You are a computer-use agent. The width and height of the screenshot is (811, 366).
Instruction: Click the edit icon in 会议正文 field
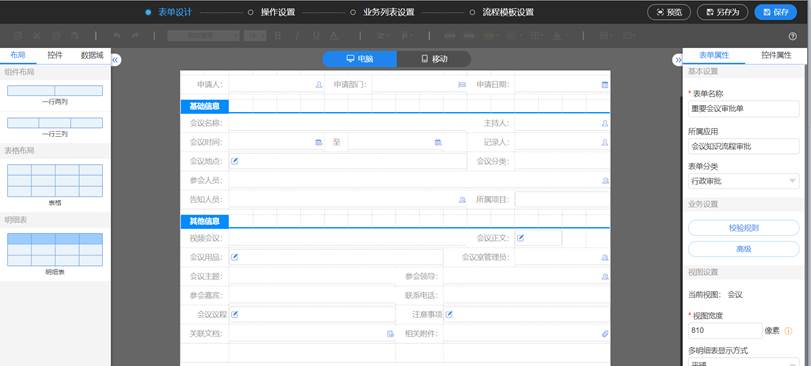pyautogui.click(x=521, y=238)
